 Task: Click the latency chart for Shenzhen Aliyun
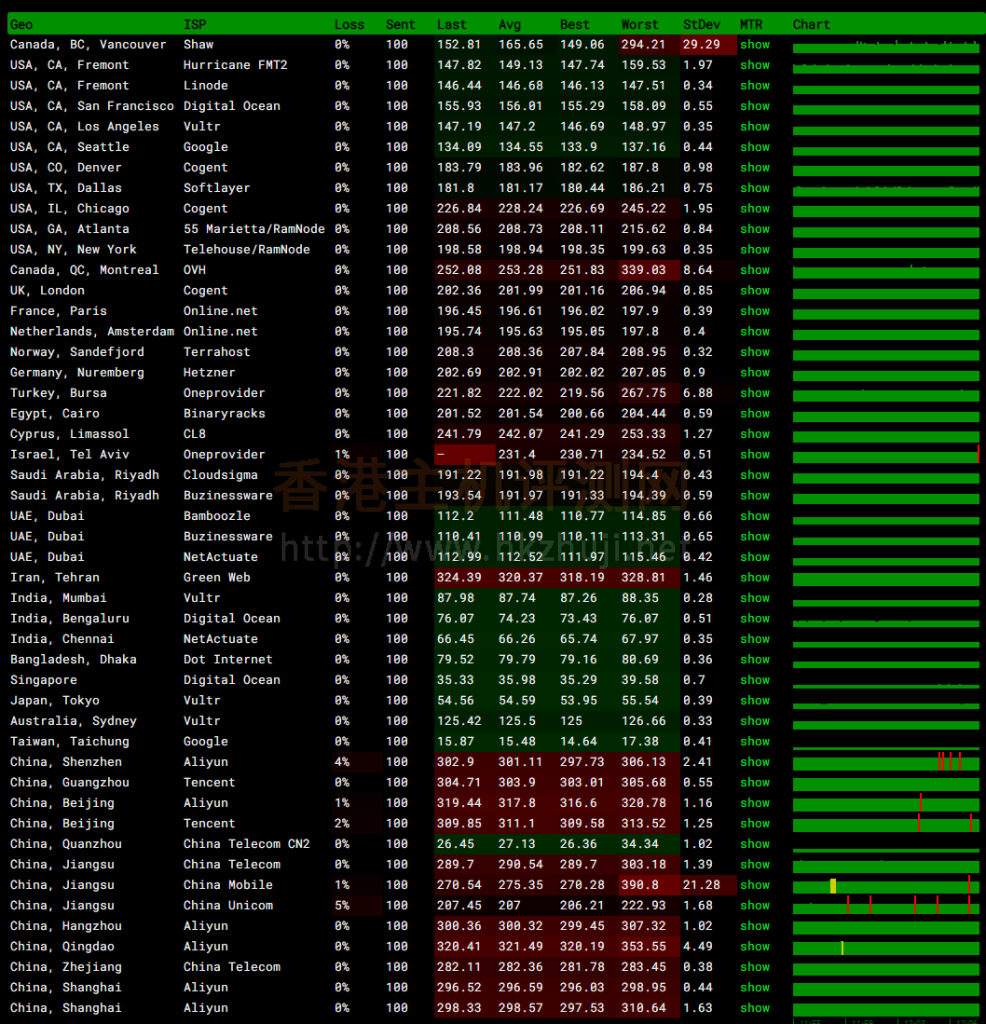tap(886, 762)
